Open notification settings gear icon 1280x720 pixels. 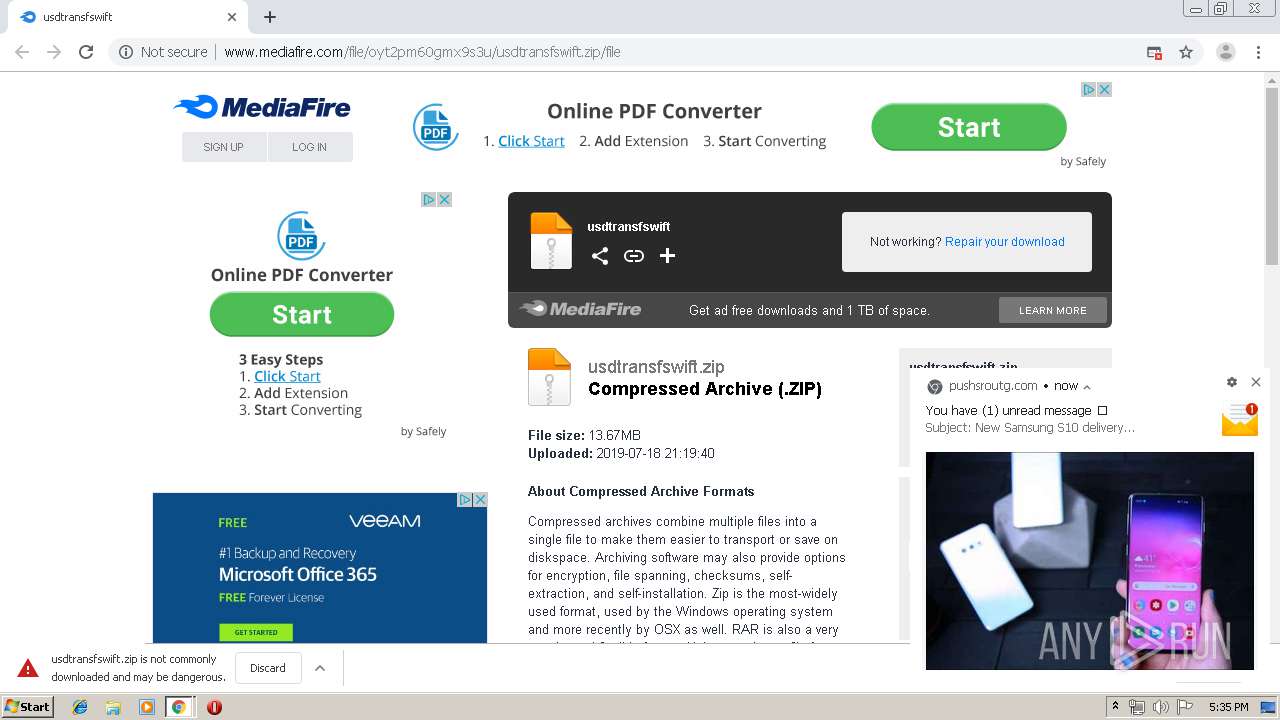point(1232,382)
